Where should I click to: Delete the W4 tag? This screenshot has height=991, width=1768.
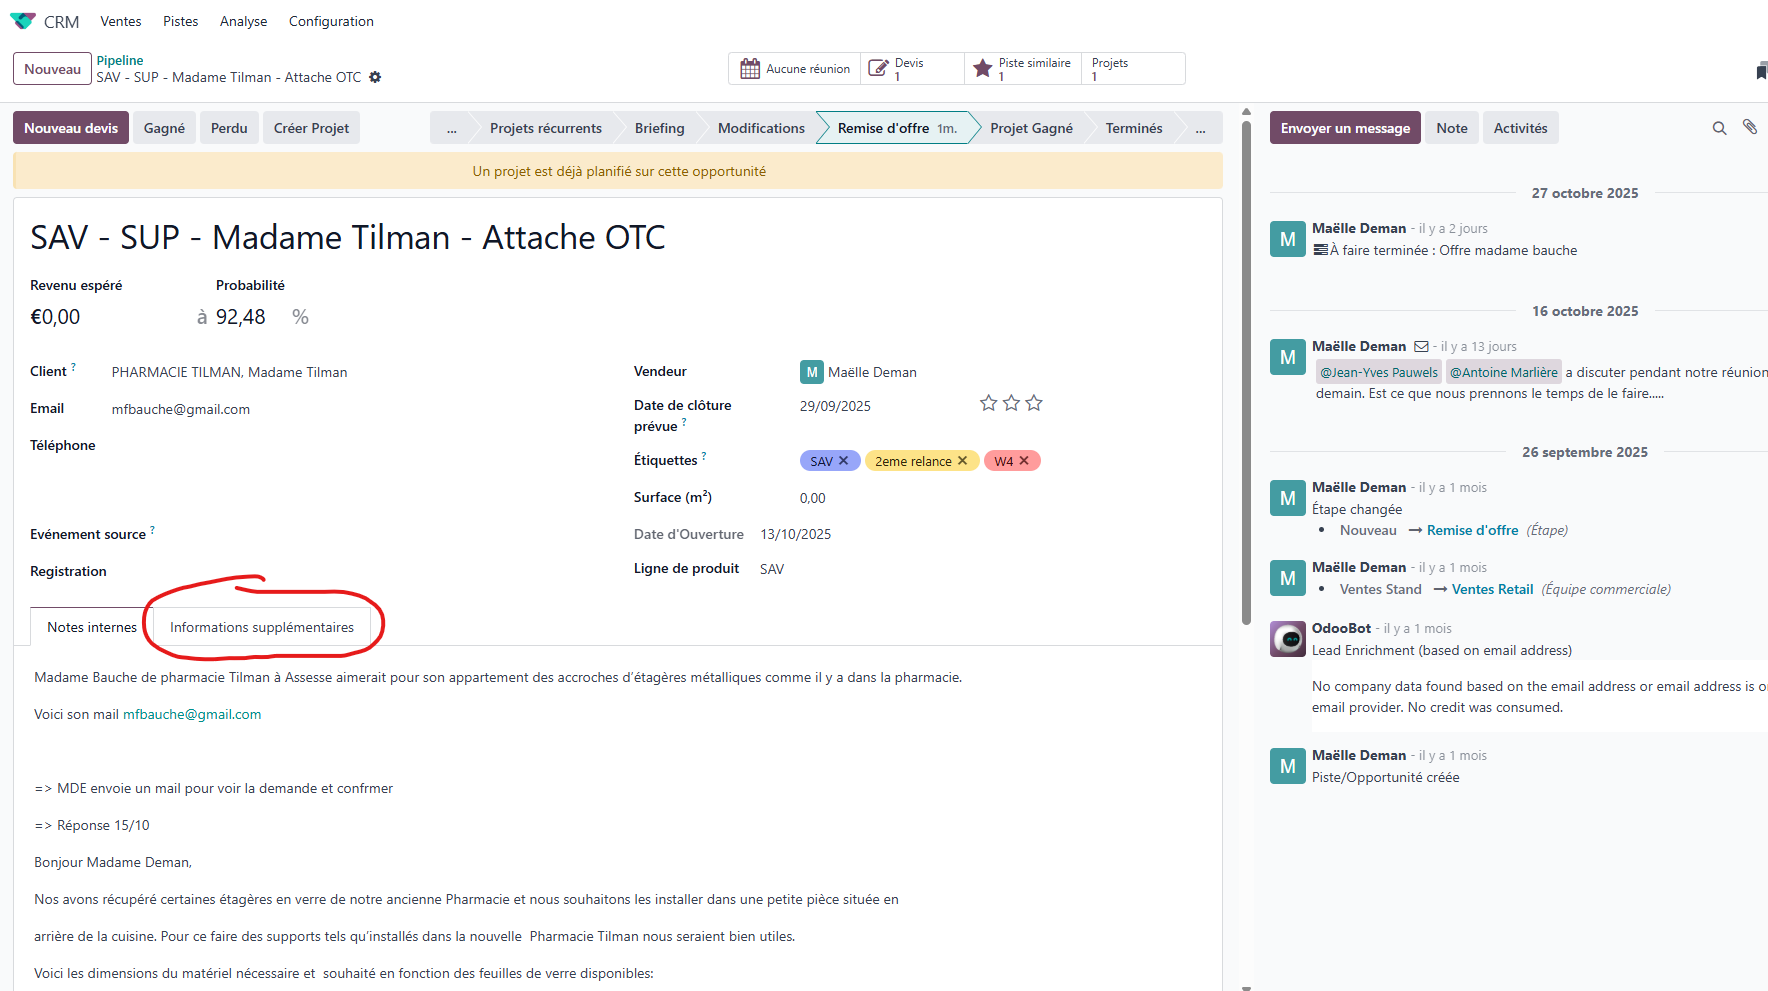(1024, 461)
